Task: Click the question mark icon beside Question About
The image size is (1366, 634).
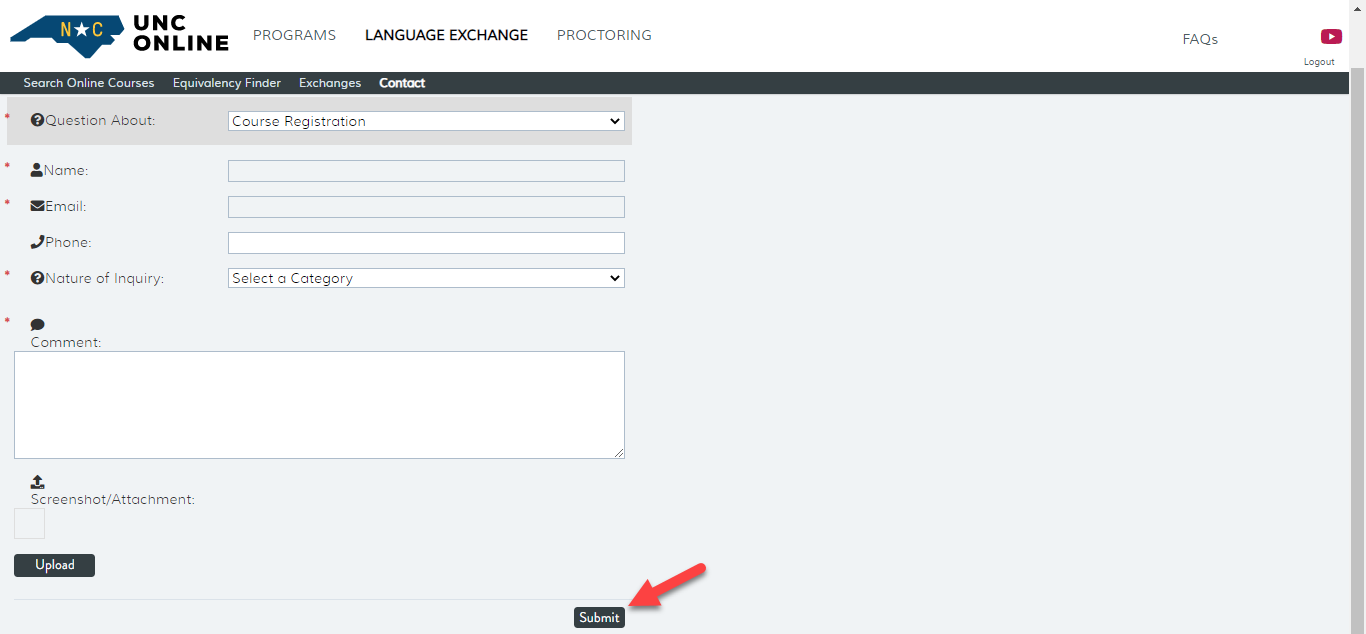Action: click(38, 120)
